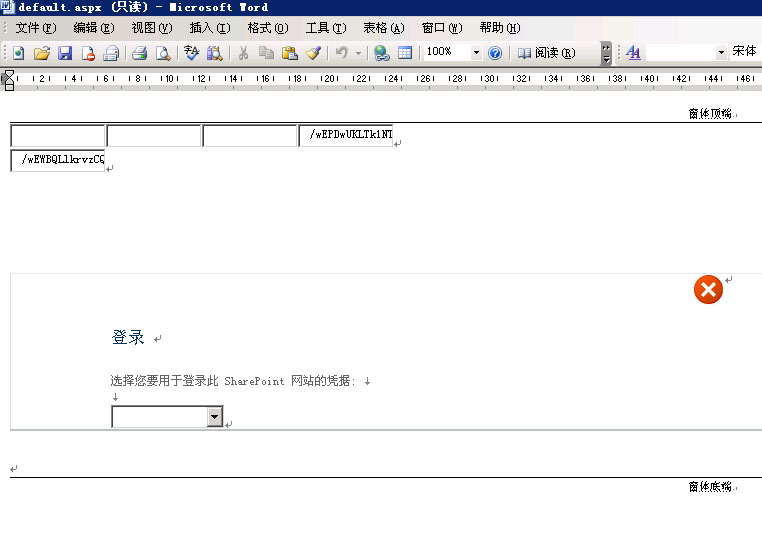Viewport: 762px width, 540px height.
Task: Click the field containing /wEWBQLlkrvzCQ
Action: (58, 160)
